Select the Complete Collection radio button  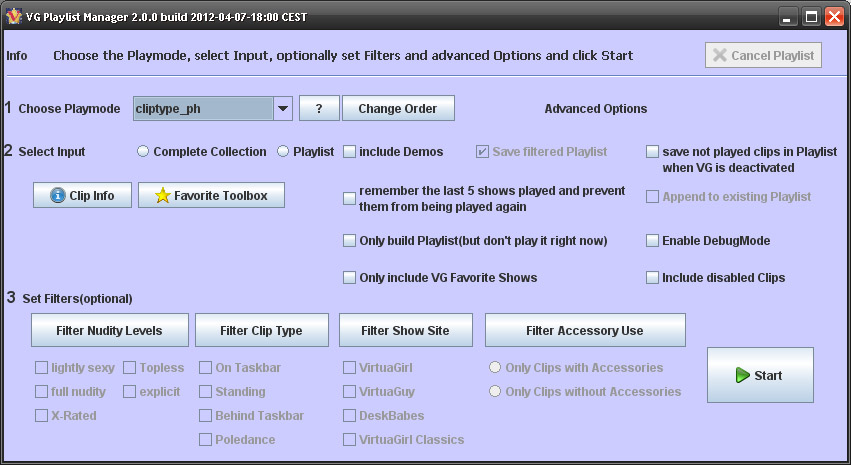(143, 152)
